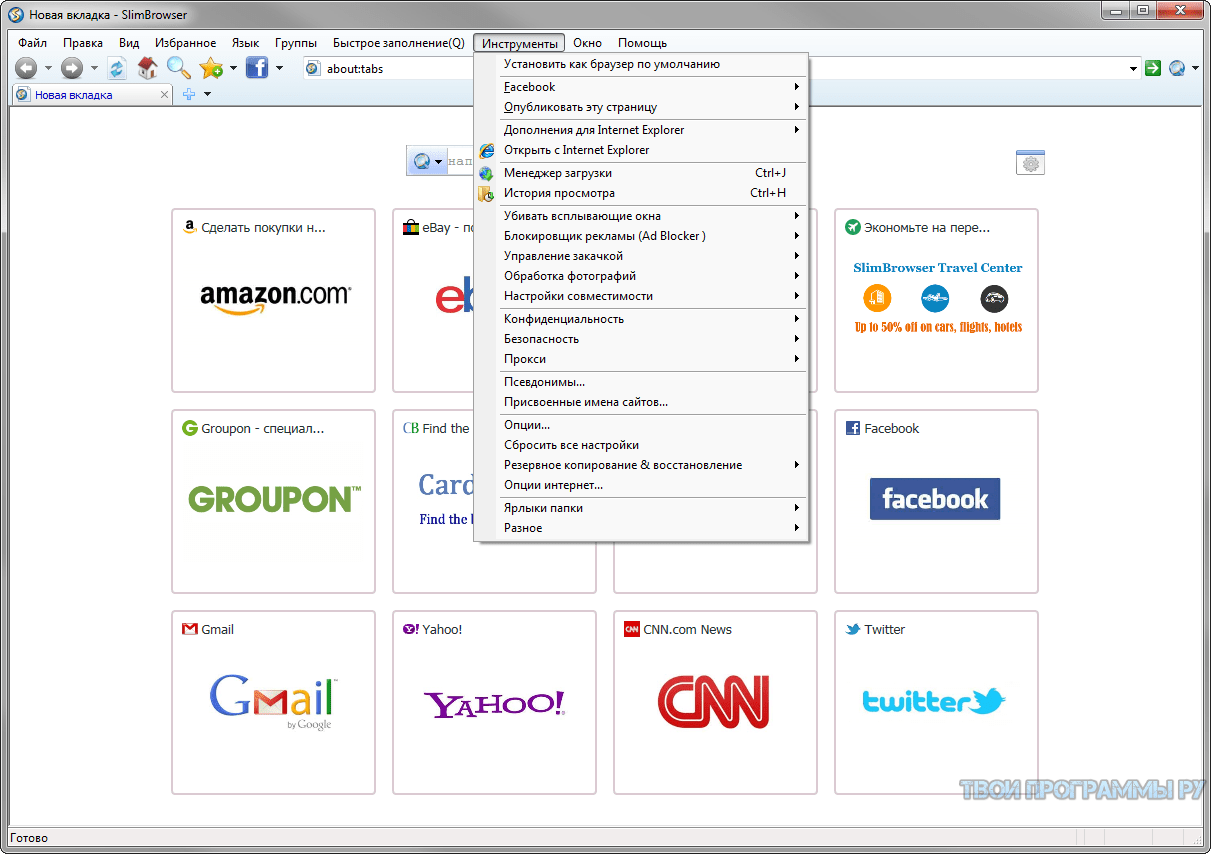The width and height of the screenshot is (1211, 854).
Task: Open the Вид menu
Action: [x=129, y=43]
